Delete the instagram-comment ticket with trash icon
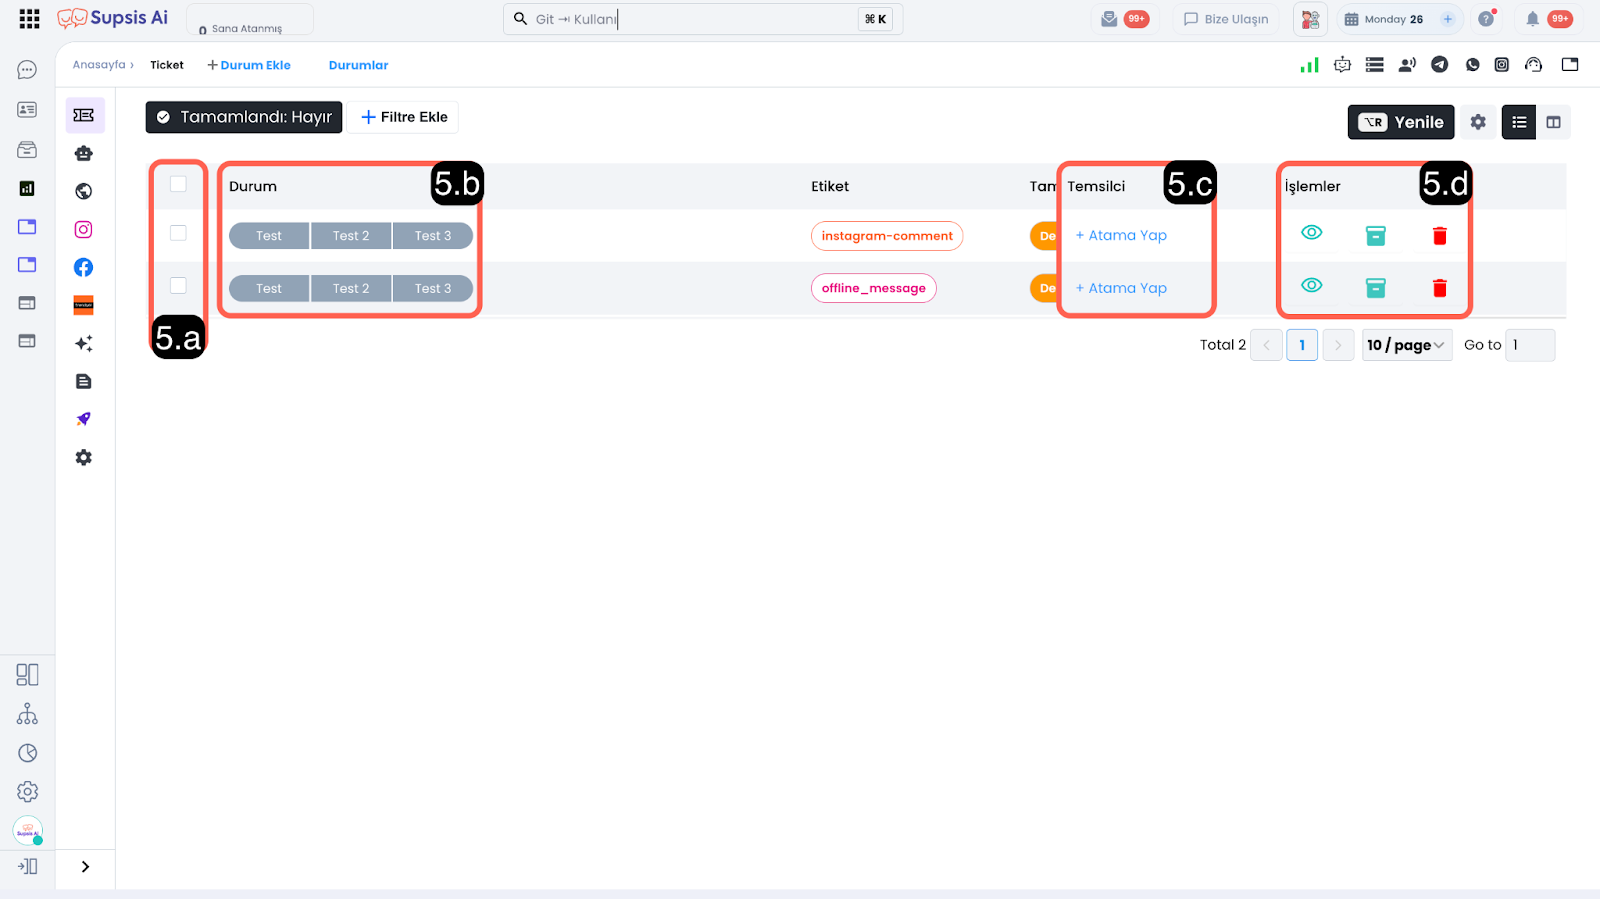The height and width of the screenshot is (899, 1600). [1439, 236]
